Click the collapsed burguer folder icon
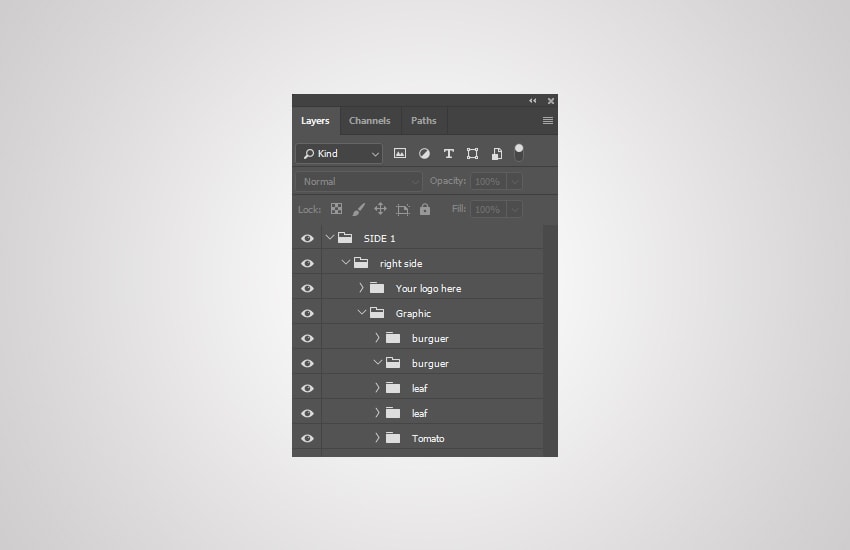The image size is (850, 550). tap(393, 338)
